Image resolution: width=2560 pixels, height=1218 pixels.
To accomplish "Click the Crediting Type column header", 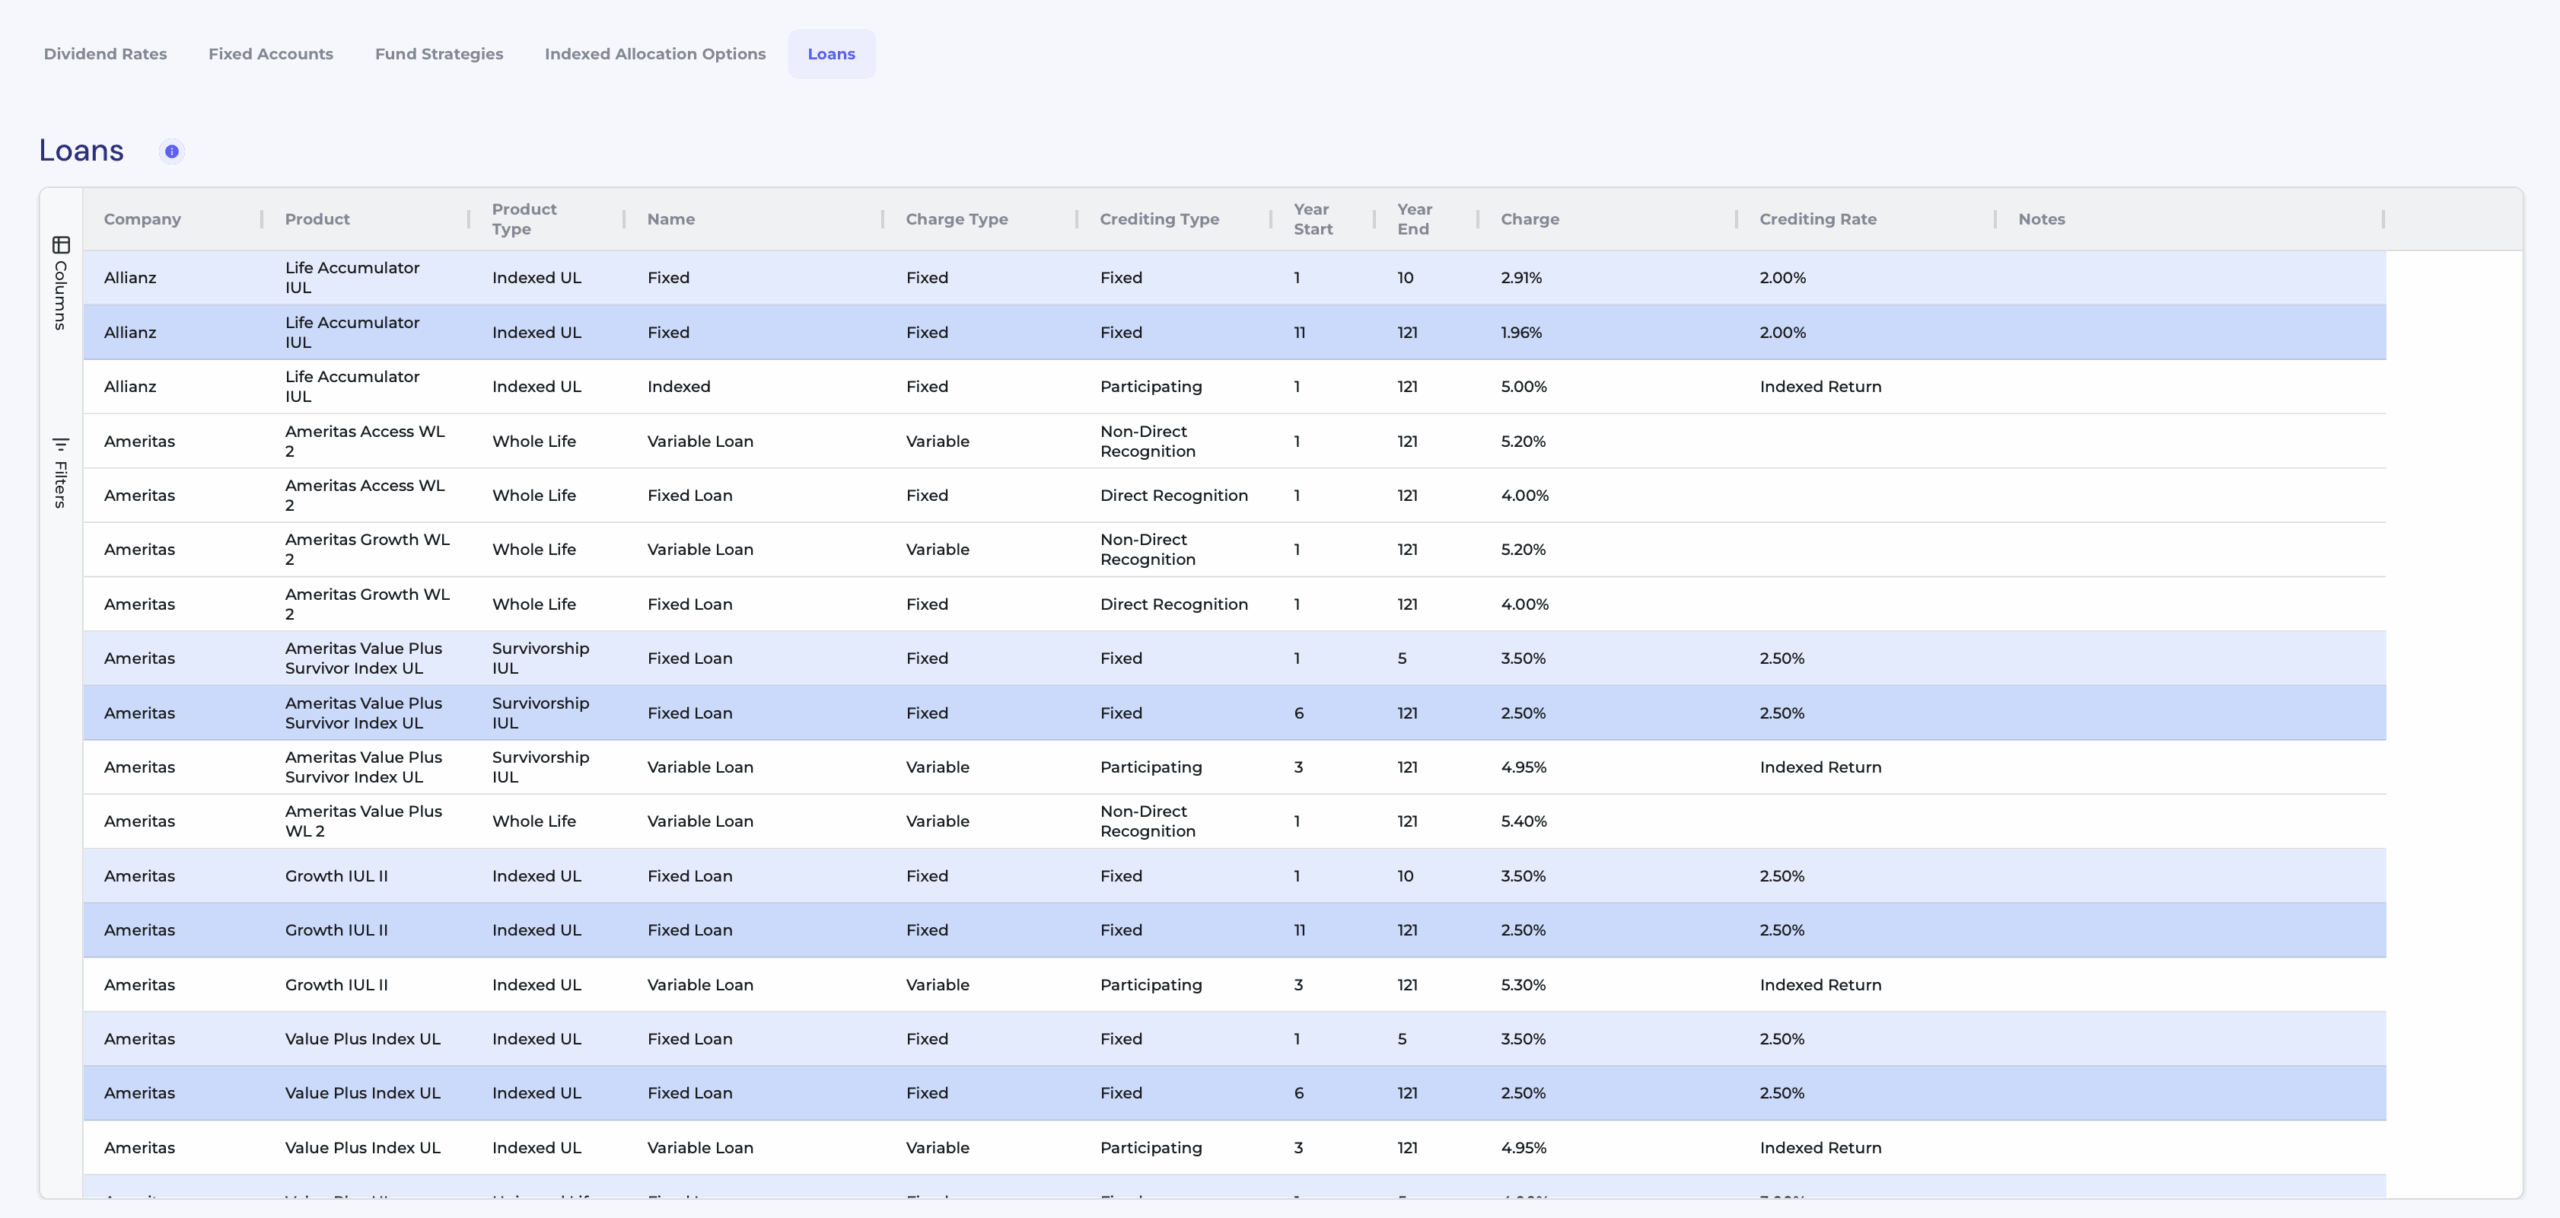I will (x=1159, y=219).
